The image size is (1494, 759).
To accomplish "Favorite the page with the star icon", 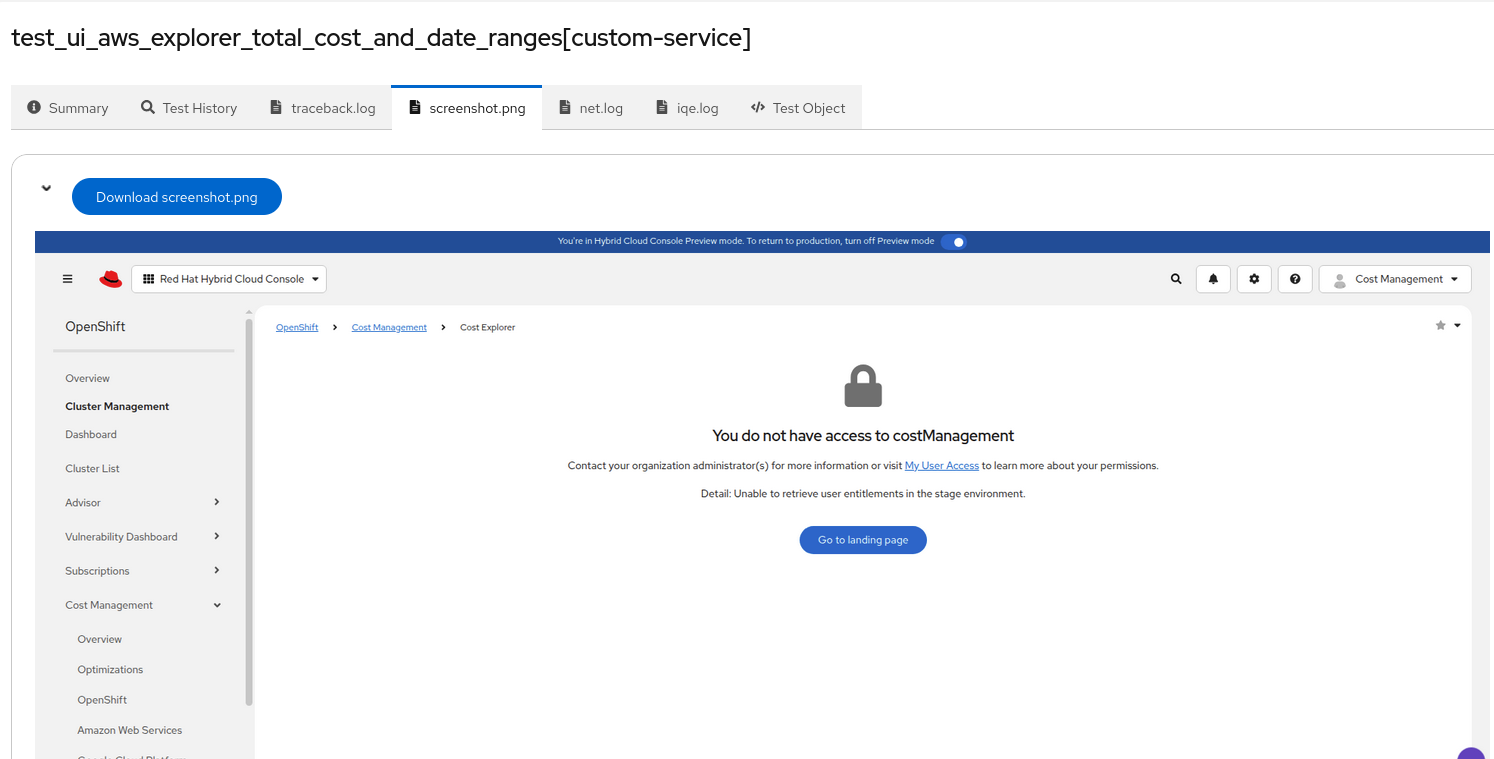I will pyautogui.click(x=1440, y=325).
